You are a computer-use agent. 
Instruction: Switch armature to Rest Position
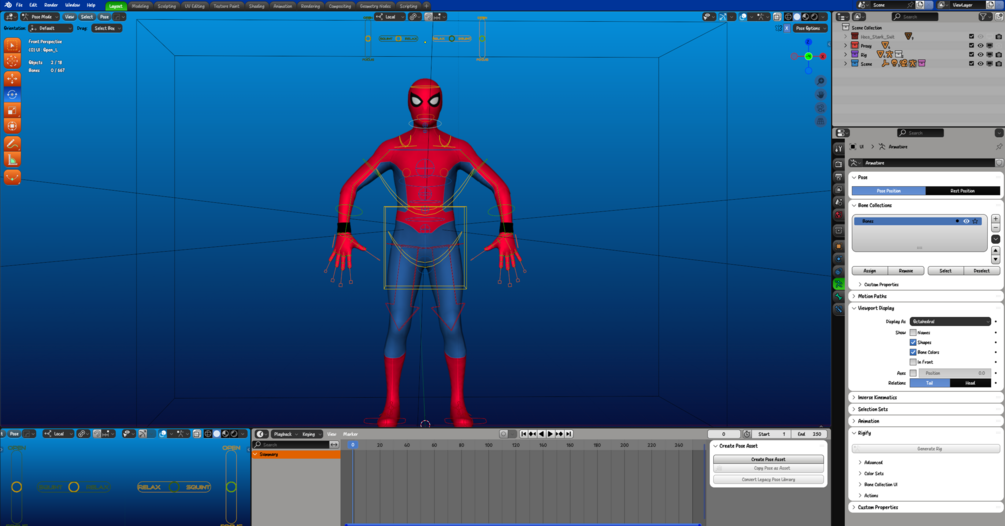(962, 190)
